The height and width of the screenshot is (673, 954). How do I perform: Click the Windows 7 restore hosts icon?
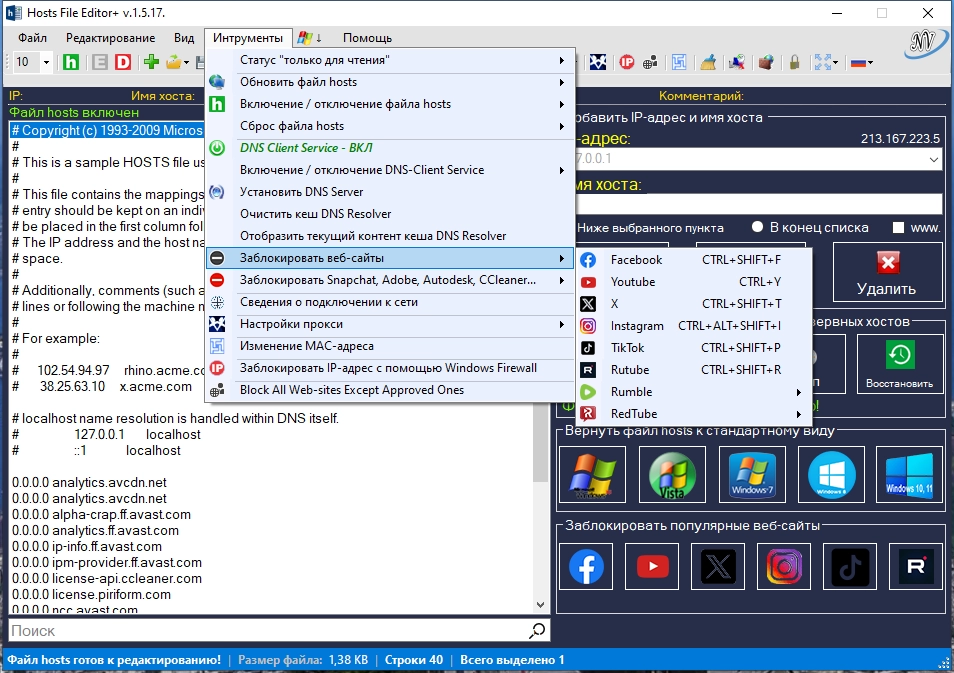750,474
